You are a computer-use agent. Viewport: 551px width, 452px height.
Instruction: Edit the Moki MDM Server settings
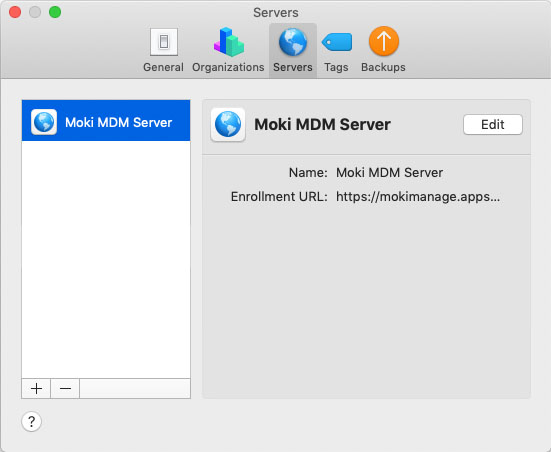click(x=493, y=124)
